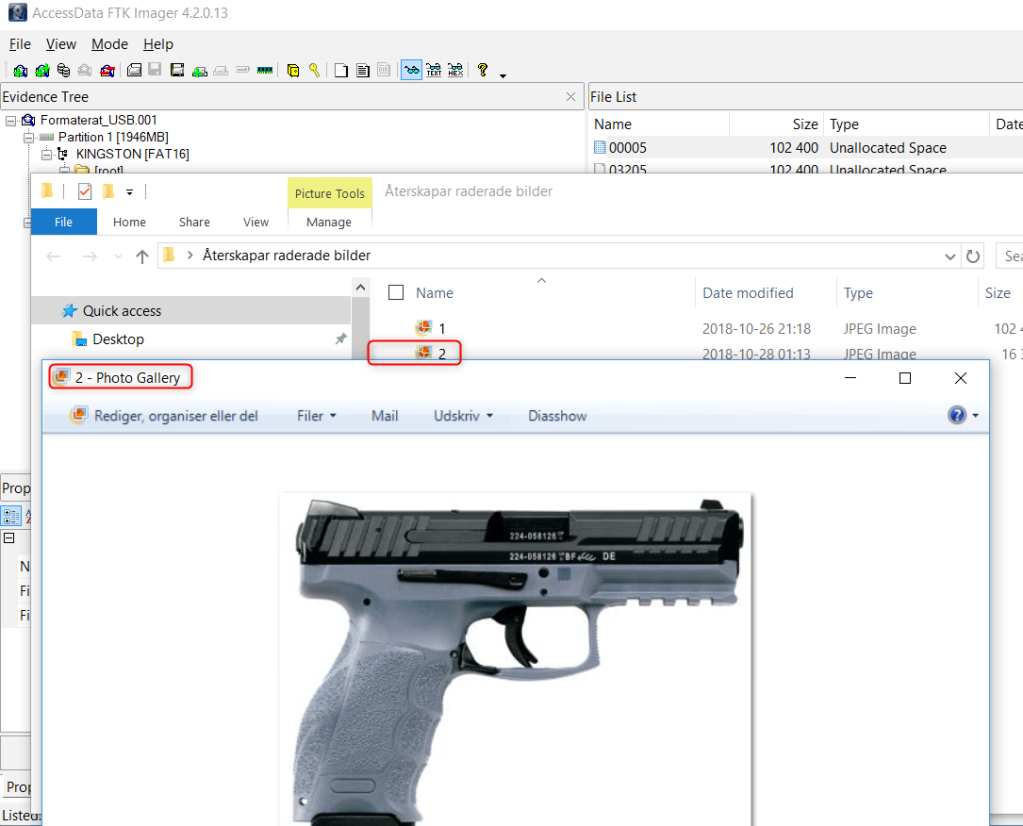
Task: Click the yellow key Detect Encryption icon
Action: [x=314, y=71]
